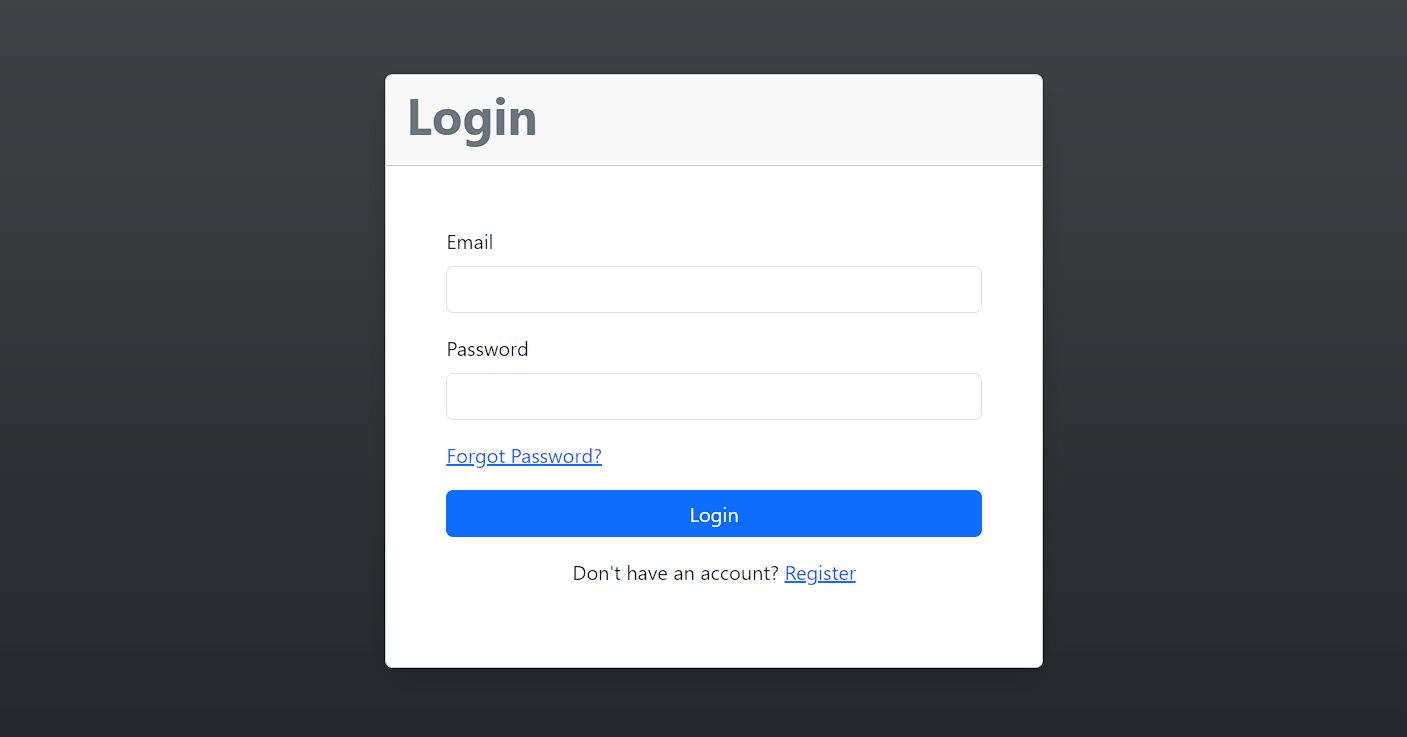Select the Email field to start typing
Viewport: 1407px width, 737px height.
[713, 289]
